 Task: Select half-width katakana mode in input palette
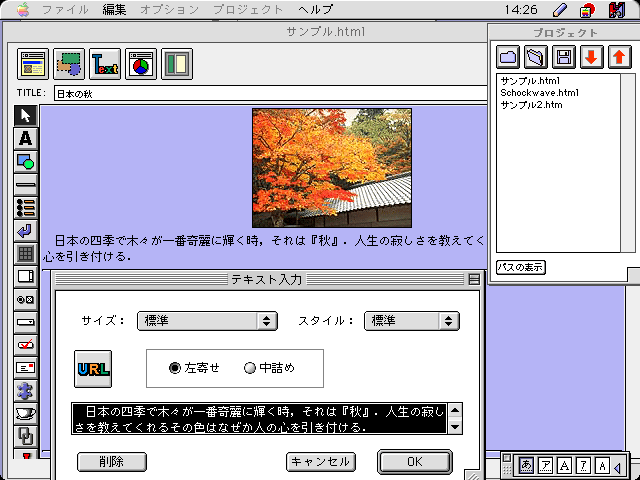pos(584,465)
